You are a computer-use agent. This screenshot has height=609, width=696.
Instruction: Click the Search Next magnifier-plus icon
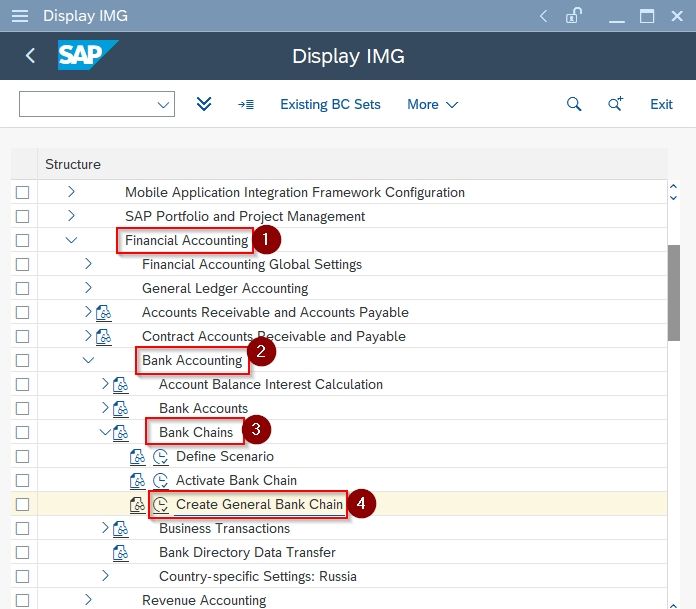coord(615,104)
